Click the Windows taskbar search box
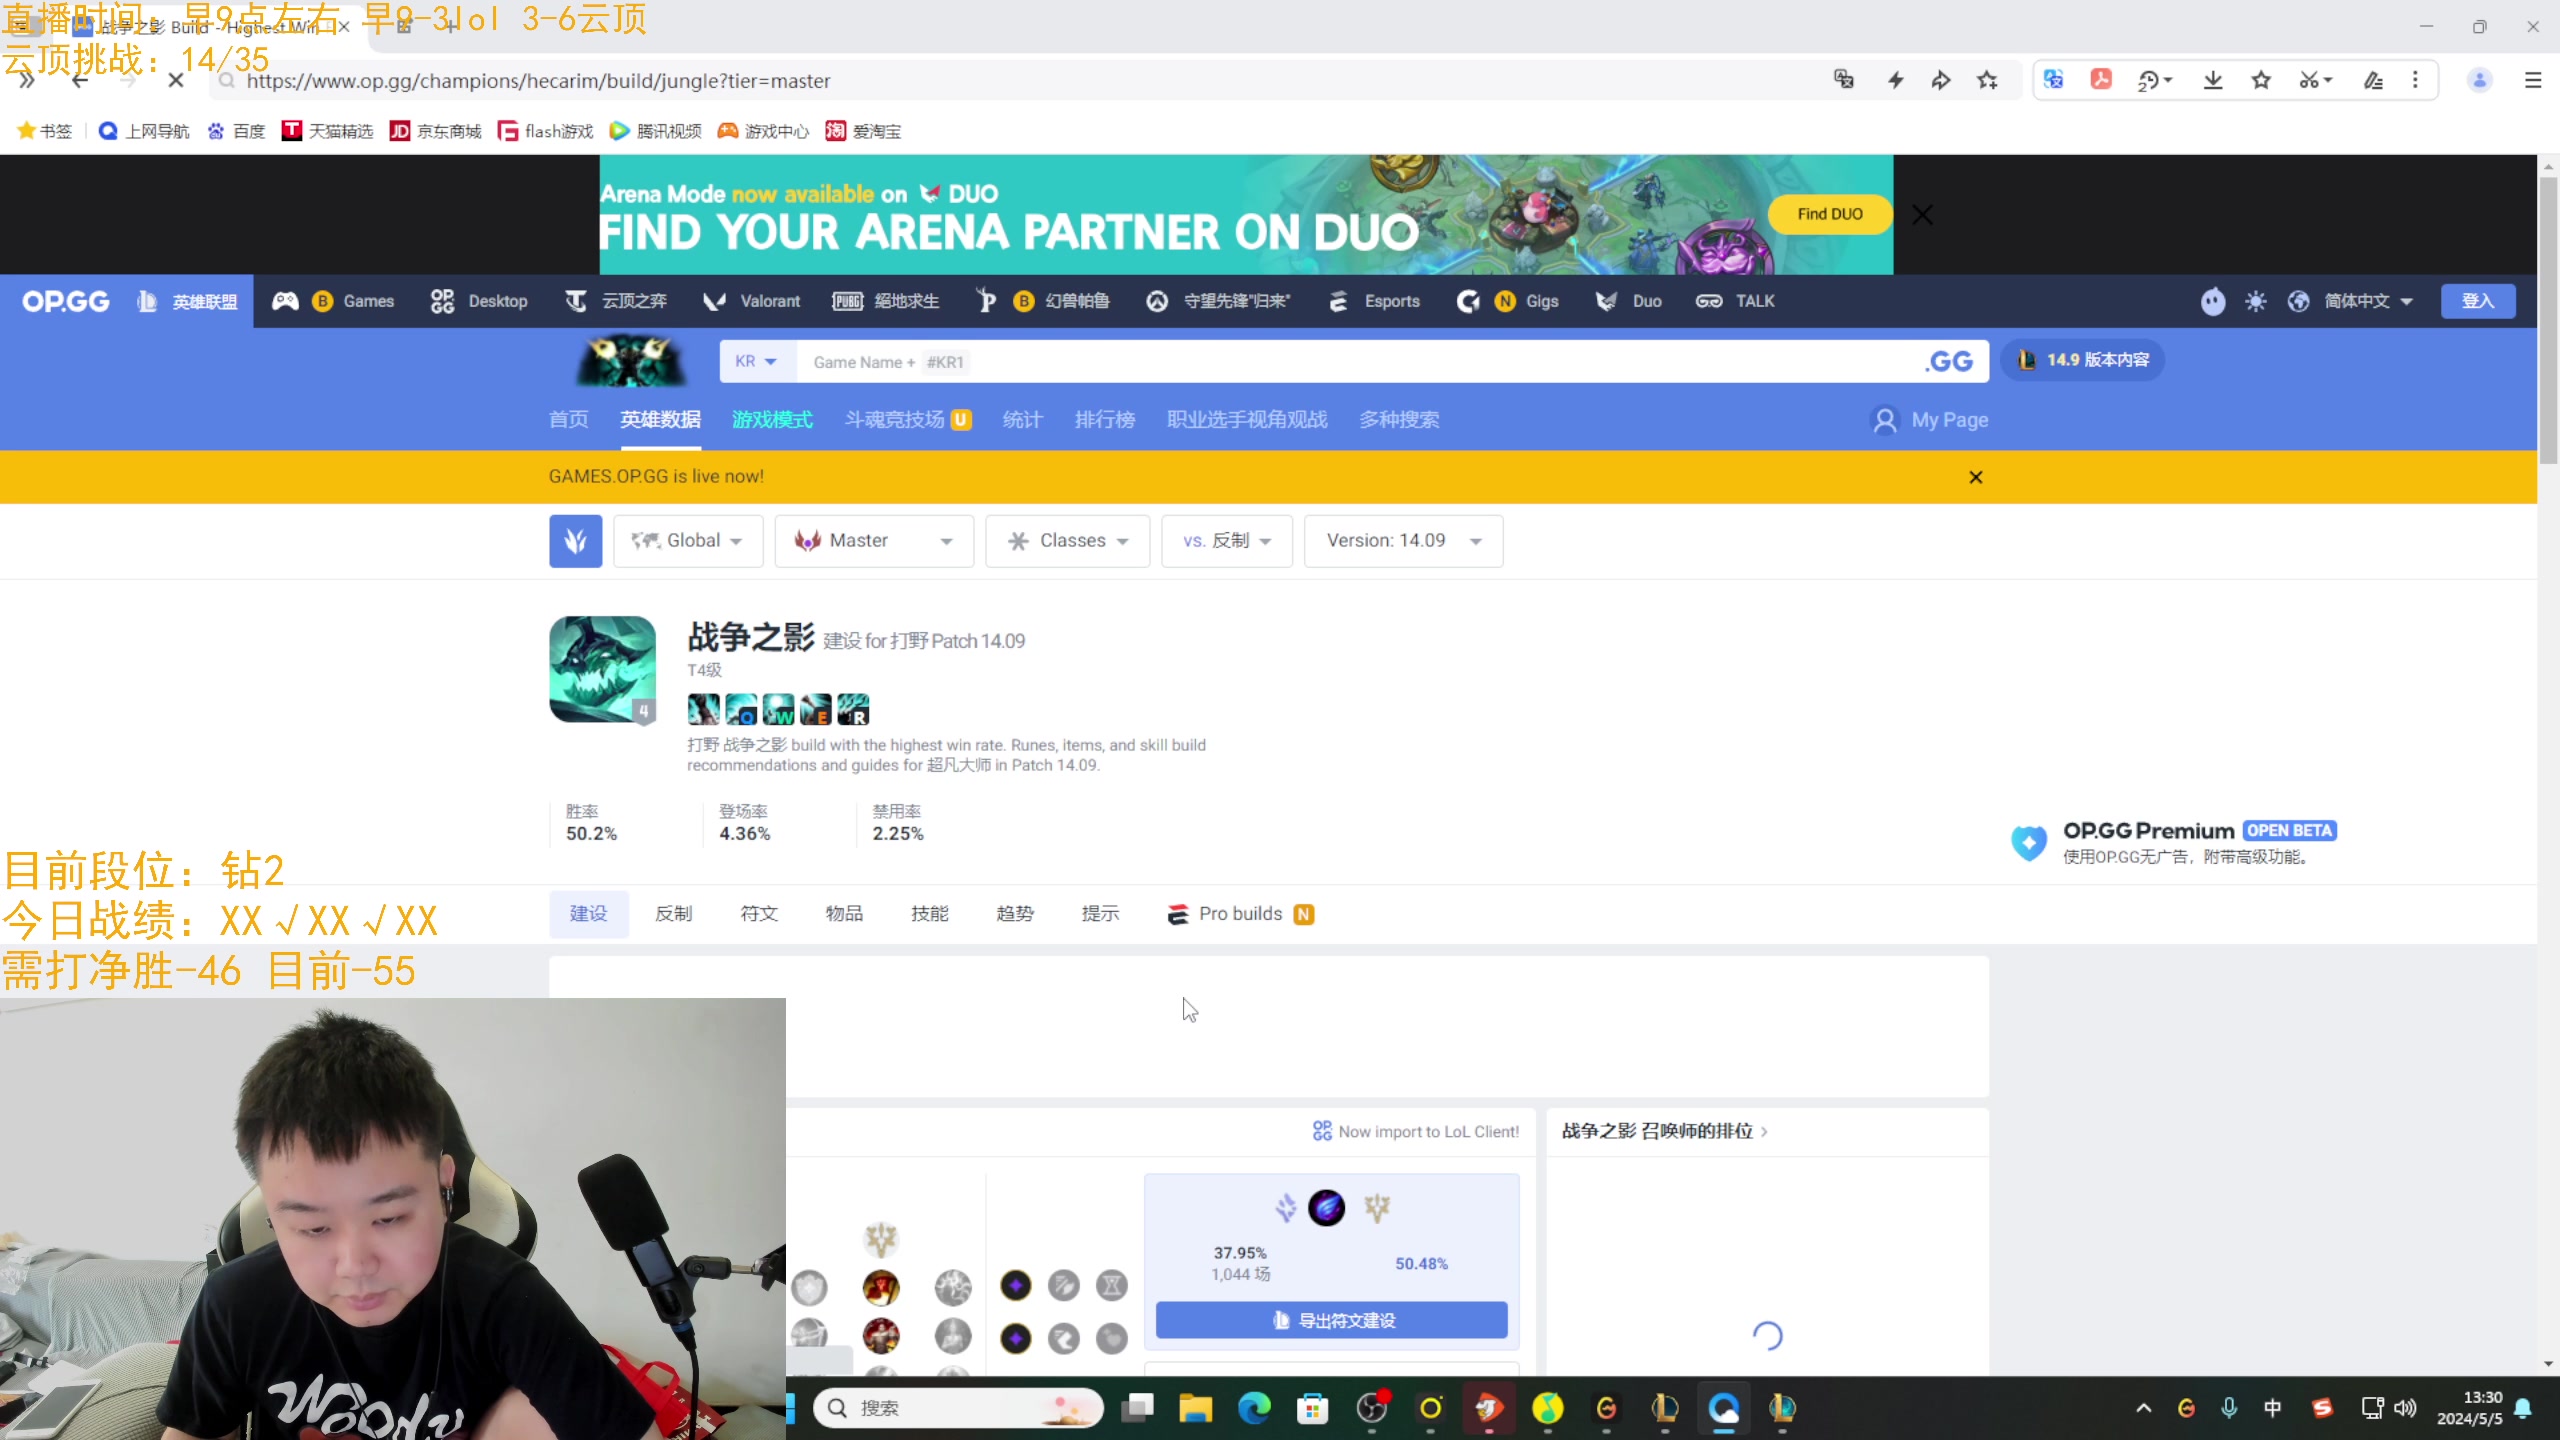This screenshot has width=2560, height=1440. click(958, 1408)
